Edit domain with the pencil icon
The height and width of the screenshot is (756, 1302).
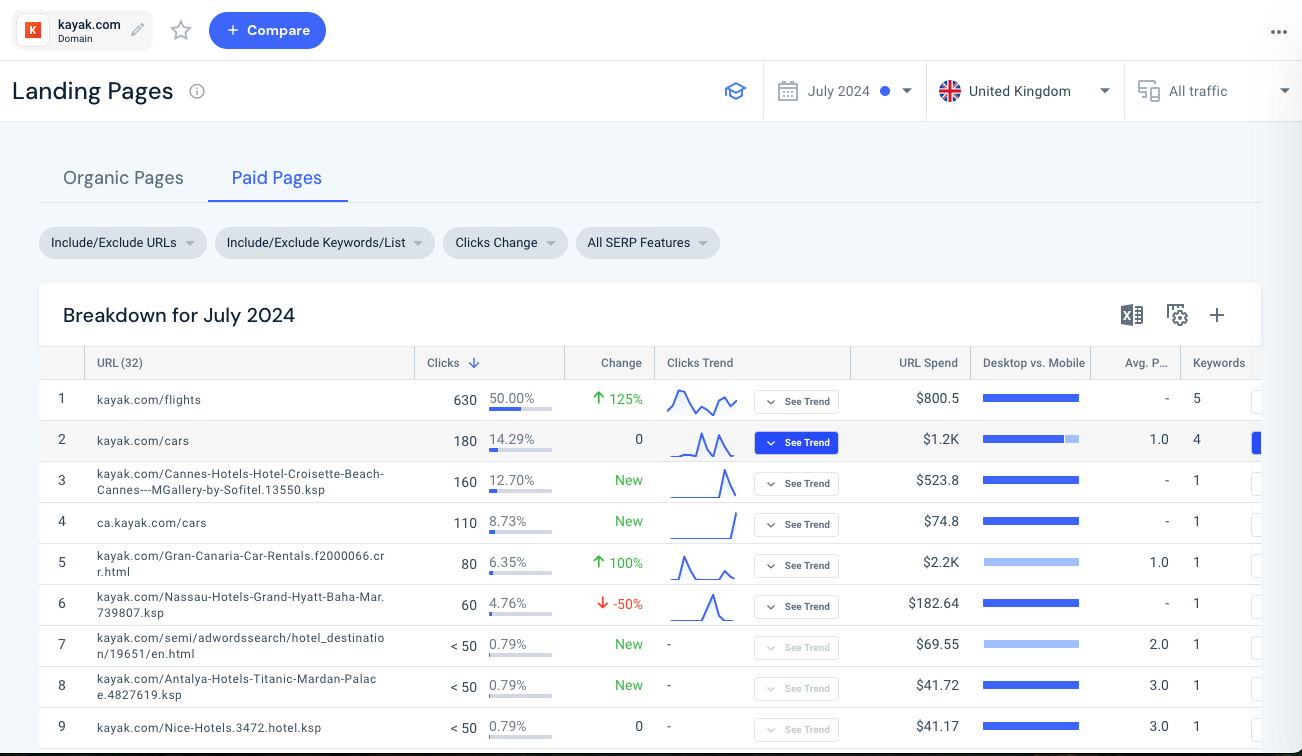tap(137, 30)
